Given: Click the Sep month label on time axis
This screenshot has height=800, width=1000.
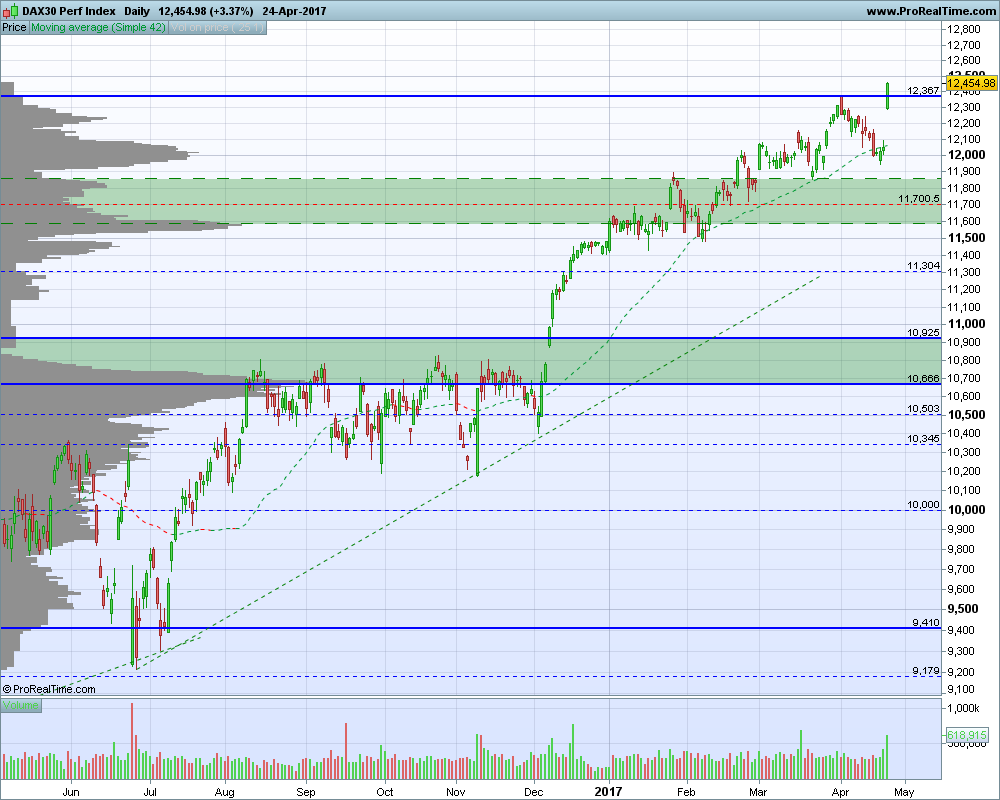Looking at the screenshot, I should pyautogui.click(x=305, y=792).
